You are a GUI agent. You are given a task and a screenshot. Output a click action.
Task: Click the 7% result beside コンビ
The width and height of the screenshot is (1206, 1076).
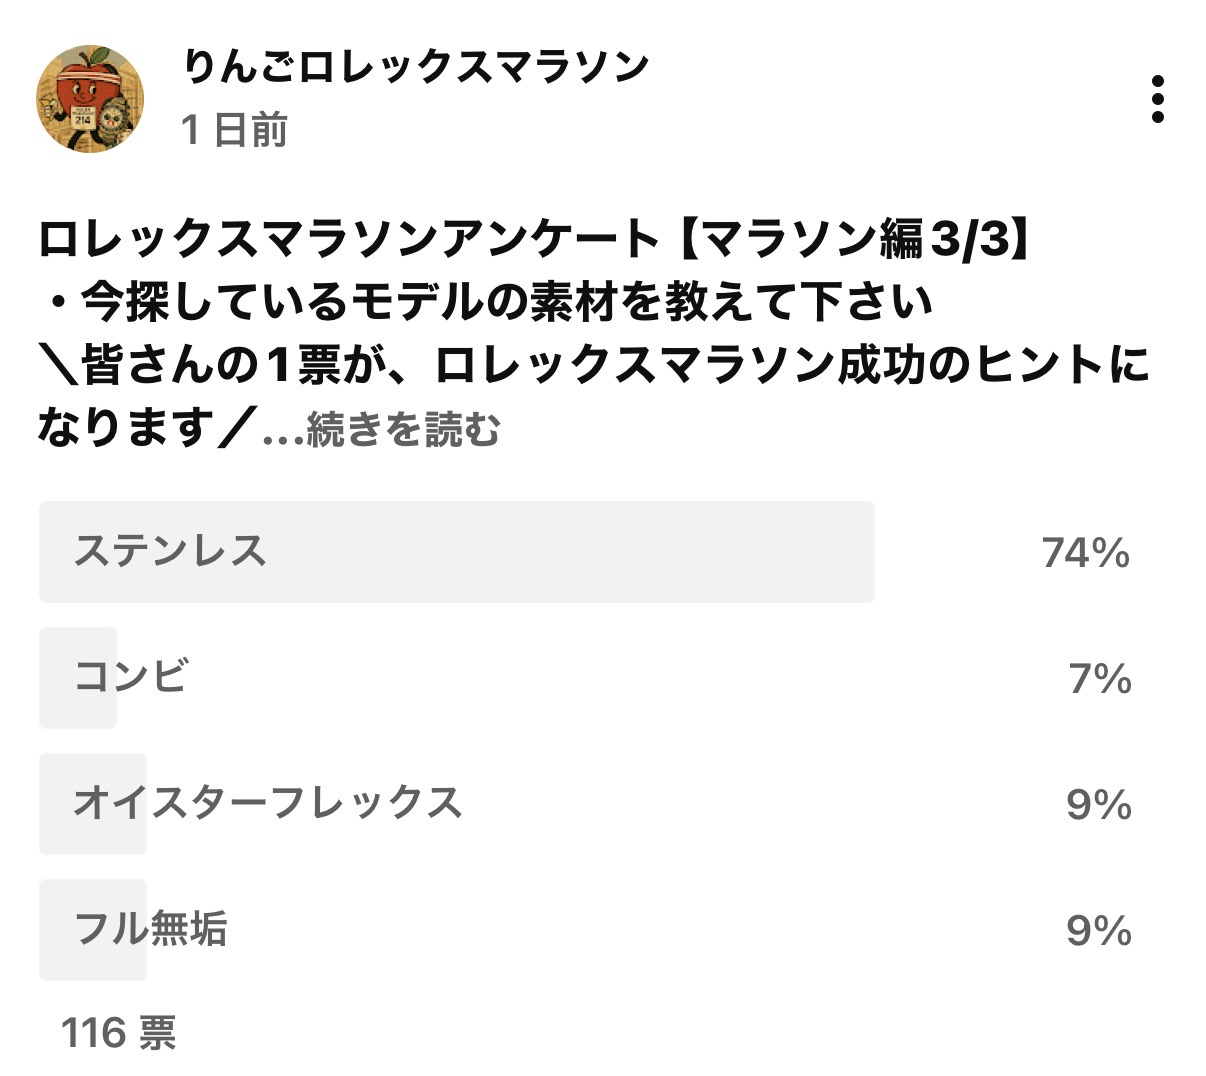[1099, 679]
